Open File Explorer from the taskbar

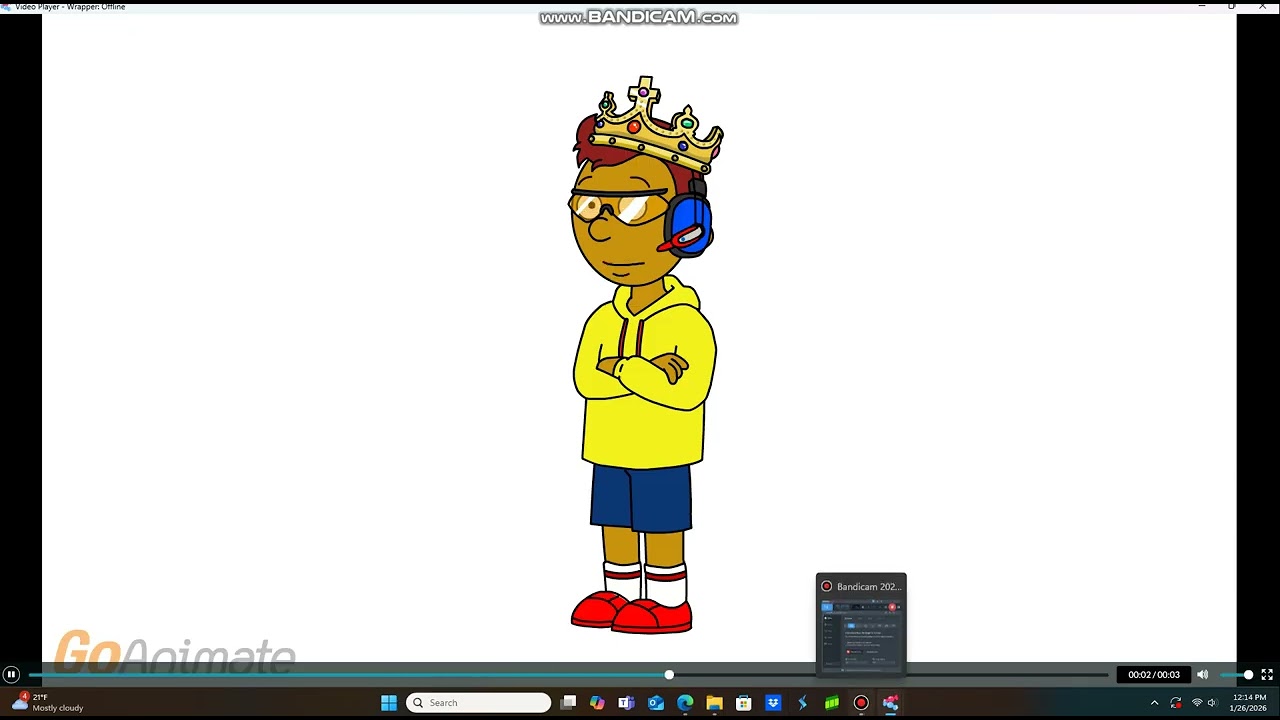(714, 703)
